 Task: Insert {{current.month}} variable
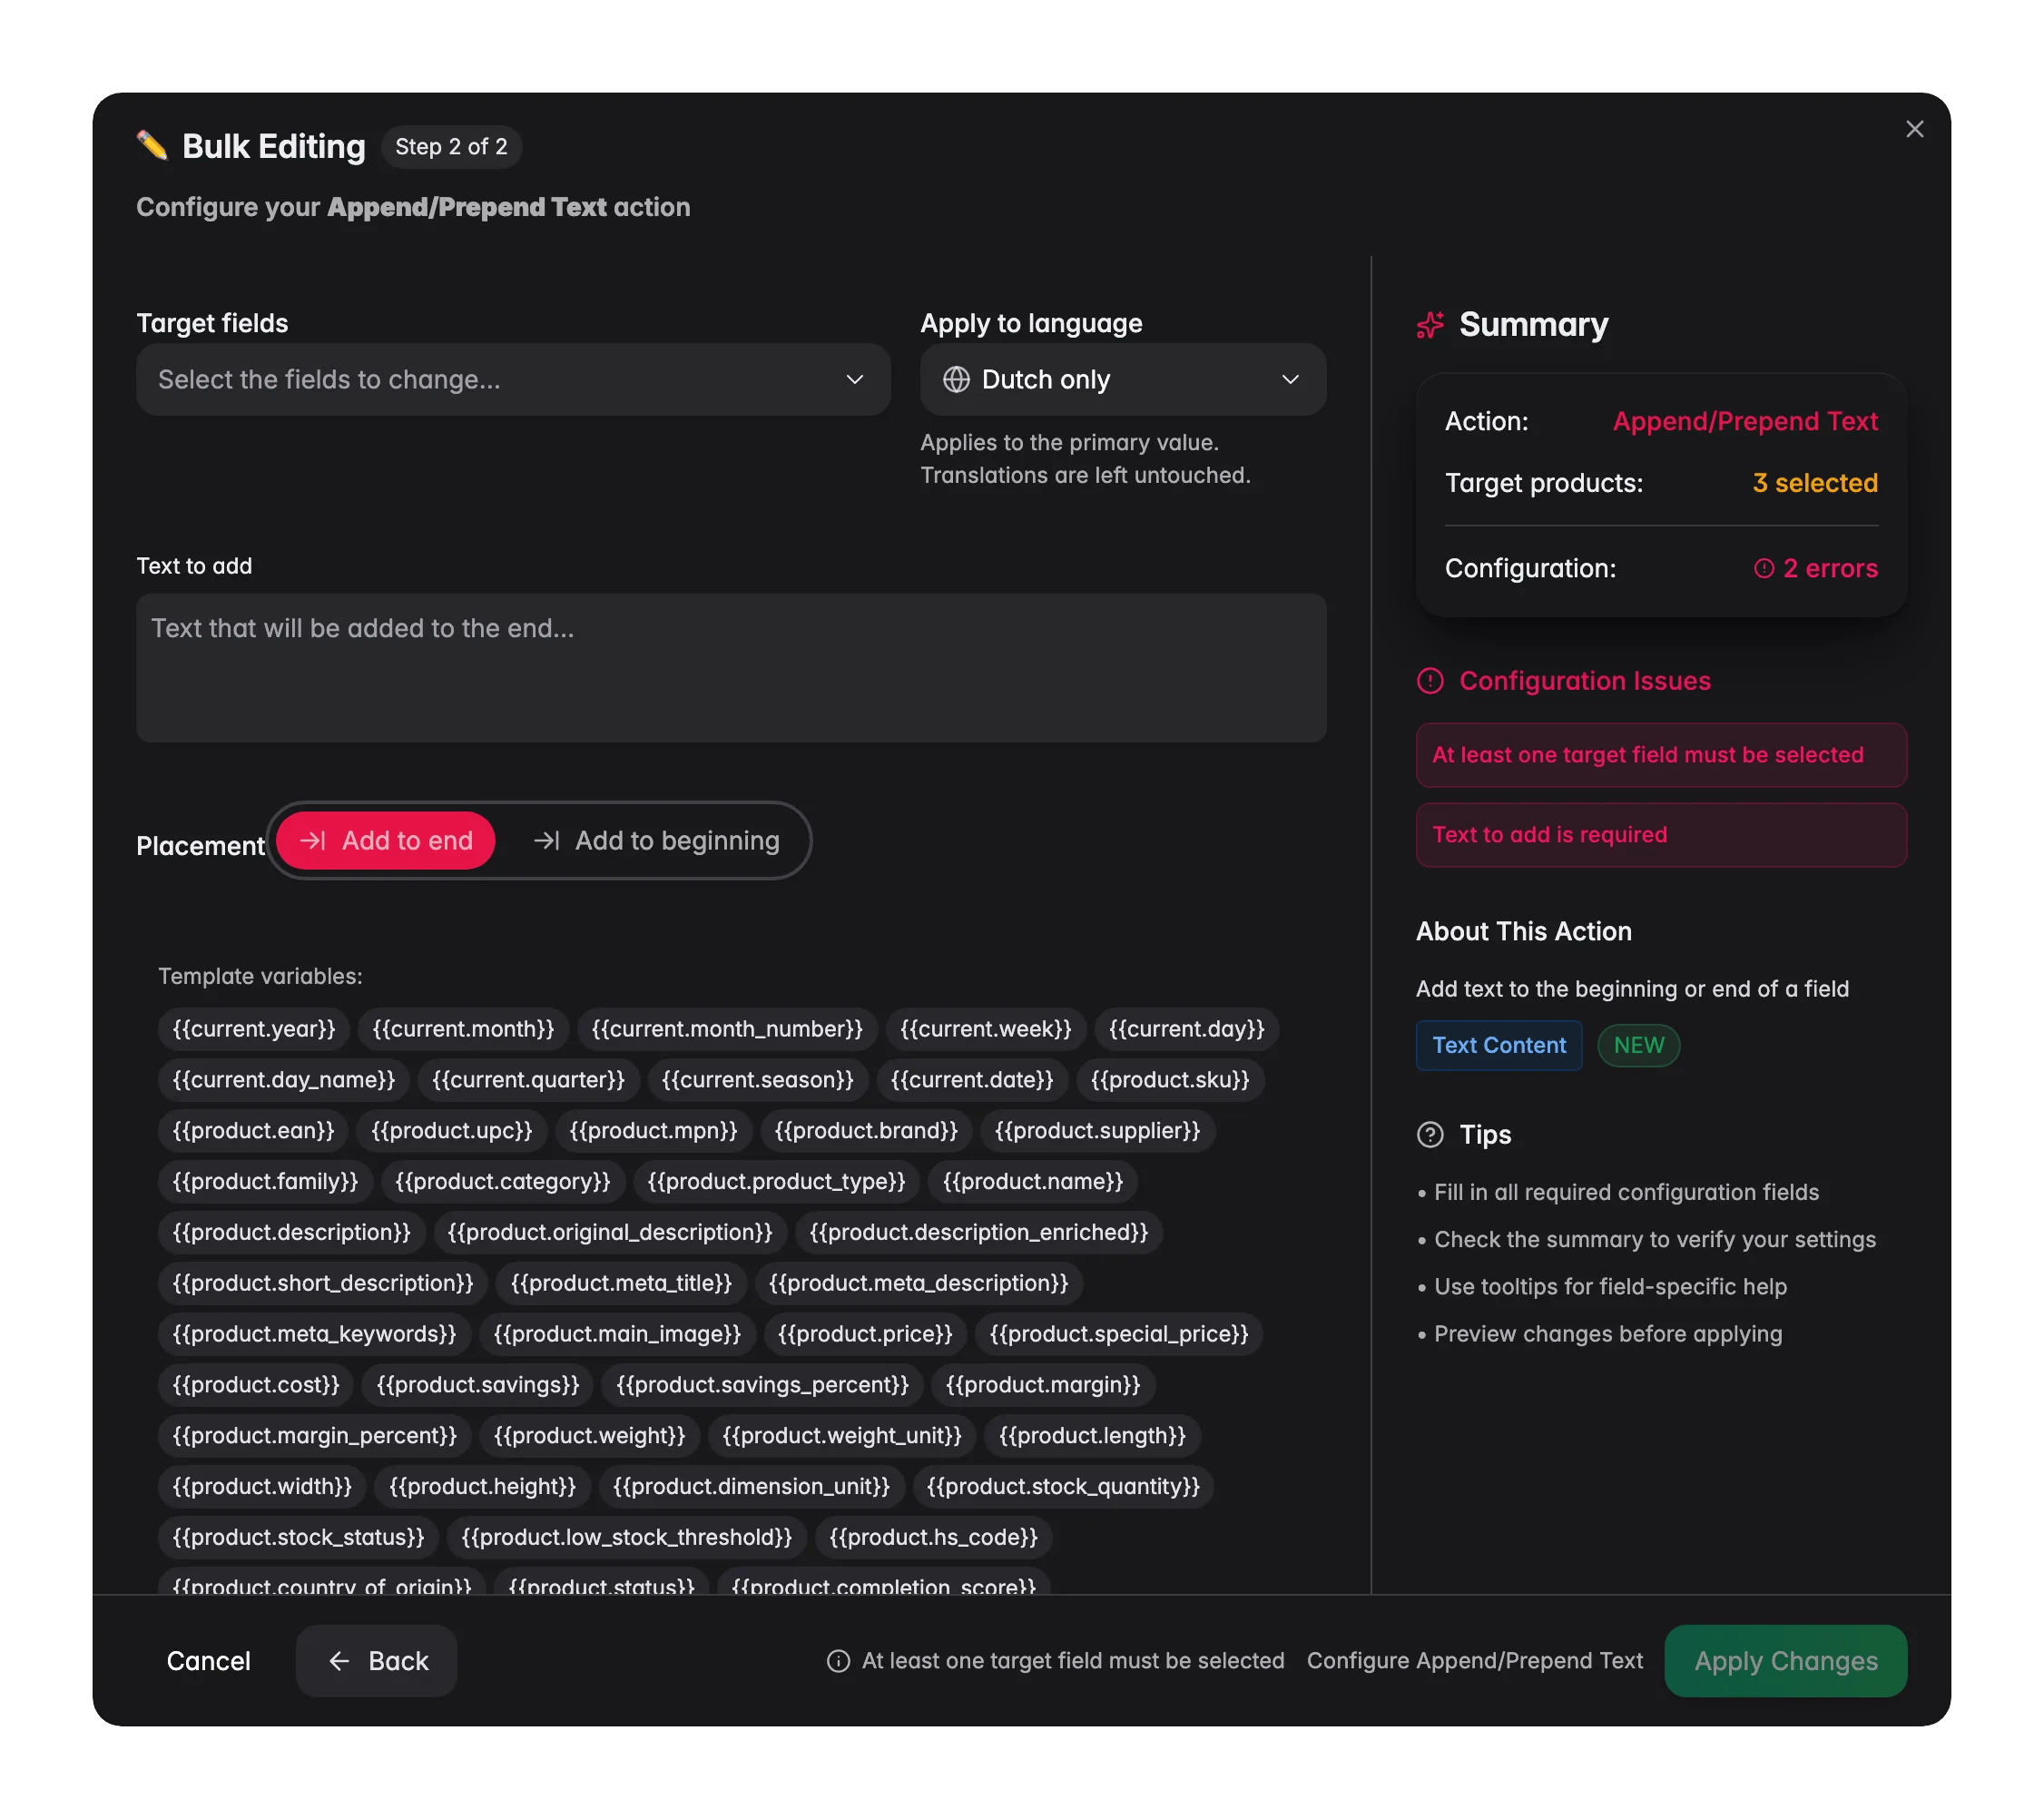pos(463,1029)
